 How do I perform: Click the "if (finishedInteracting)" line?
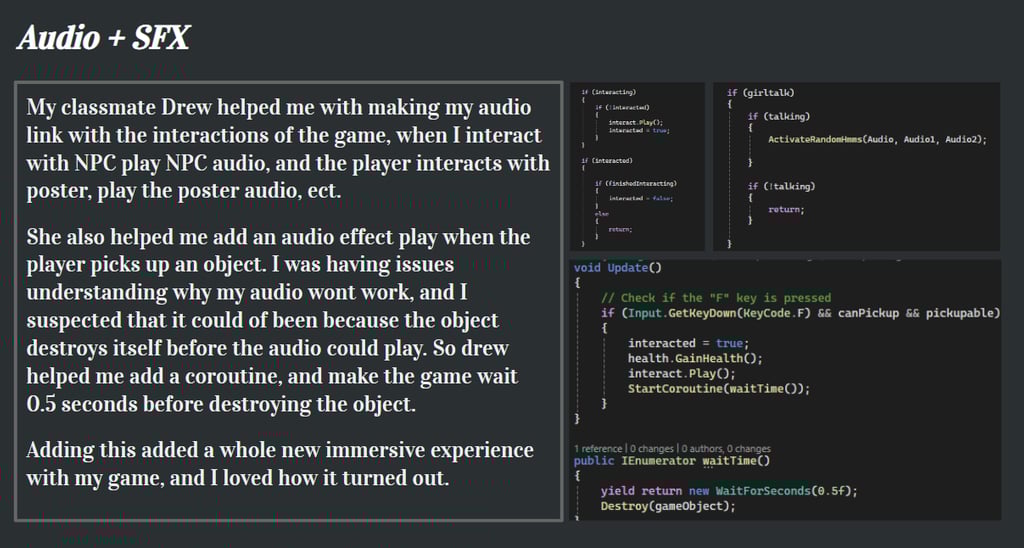tap(635, 184)
